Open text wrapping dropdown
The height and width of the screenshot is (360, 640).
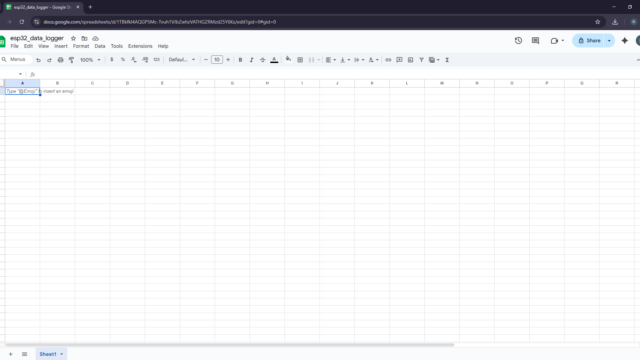point(359,60)
